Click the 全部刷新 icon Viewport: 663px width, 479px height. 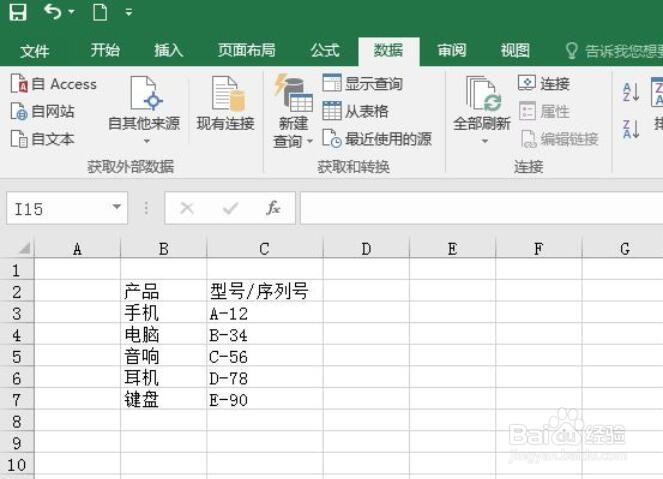tap(482, 94)
